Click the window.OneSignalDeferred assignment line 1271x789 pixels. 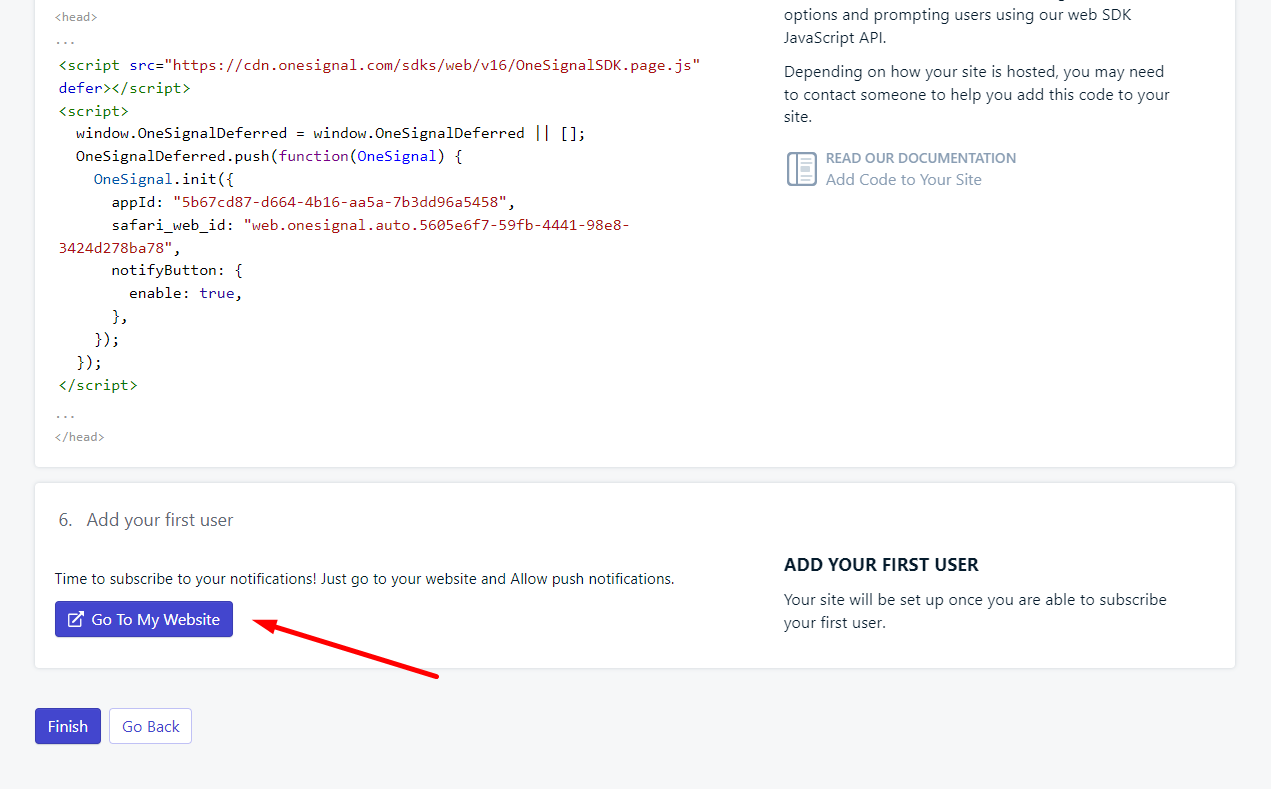tap(331, 133)
